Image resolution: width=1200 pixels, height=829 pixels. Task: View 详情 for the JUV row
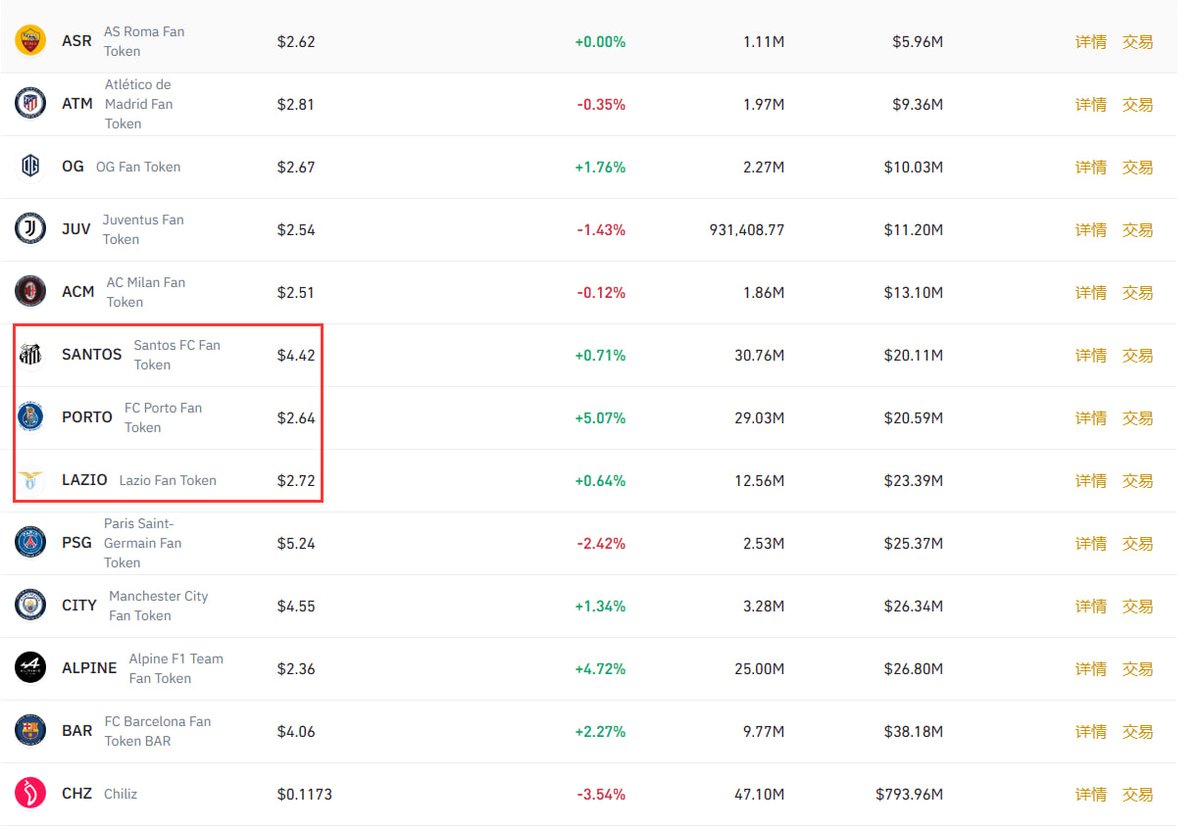click(1091, 230)
